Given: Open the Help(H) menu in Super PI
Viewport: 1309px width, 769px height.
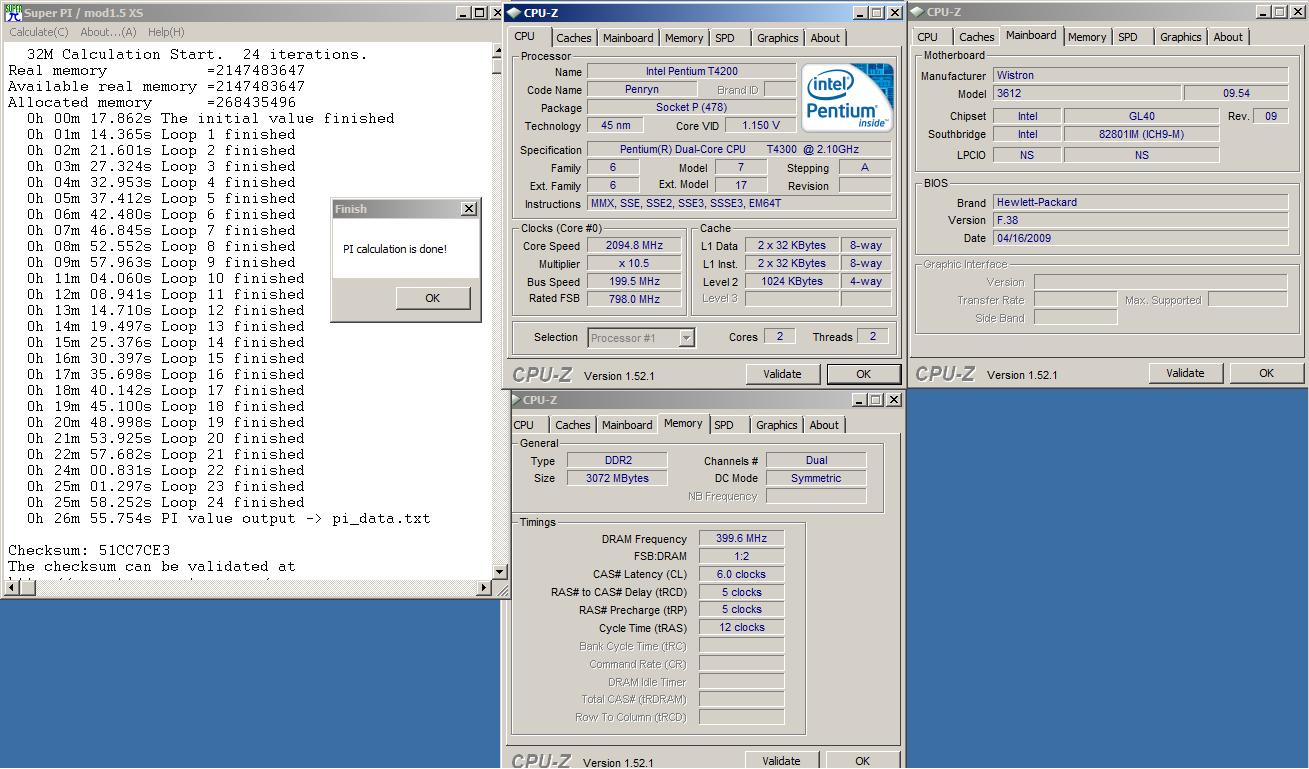Looking at the screenshot, I should coord(166,32).
